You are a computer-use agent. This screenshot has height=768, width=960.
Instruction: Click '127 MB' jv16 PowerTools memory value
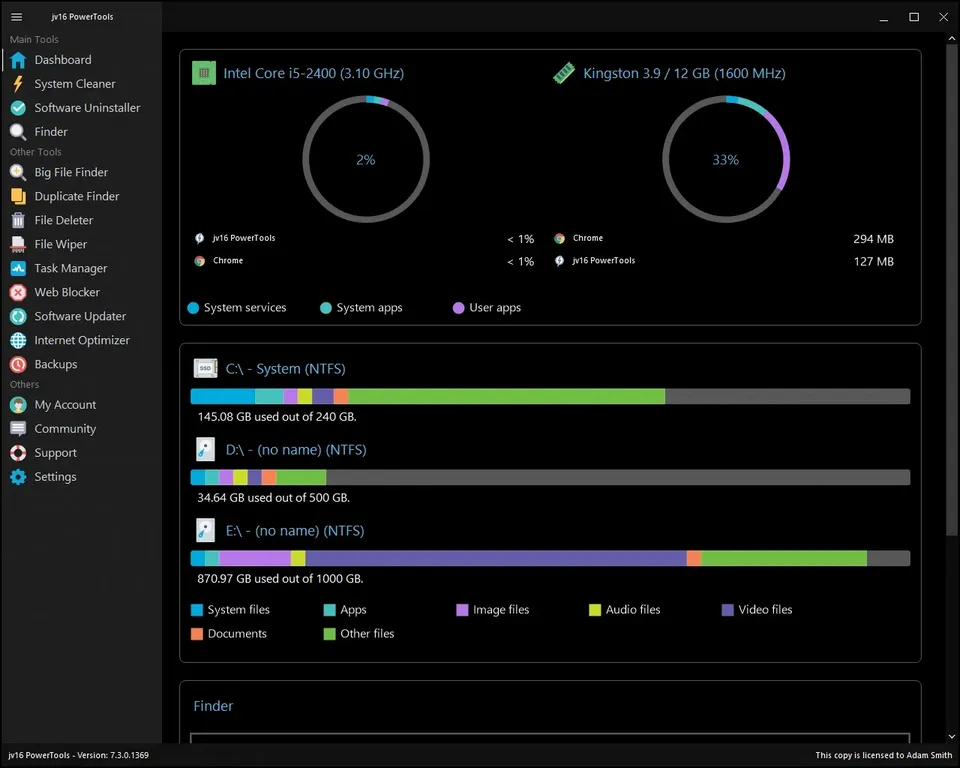(x=874, y=262)
